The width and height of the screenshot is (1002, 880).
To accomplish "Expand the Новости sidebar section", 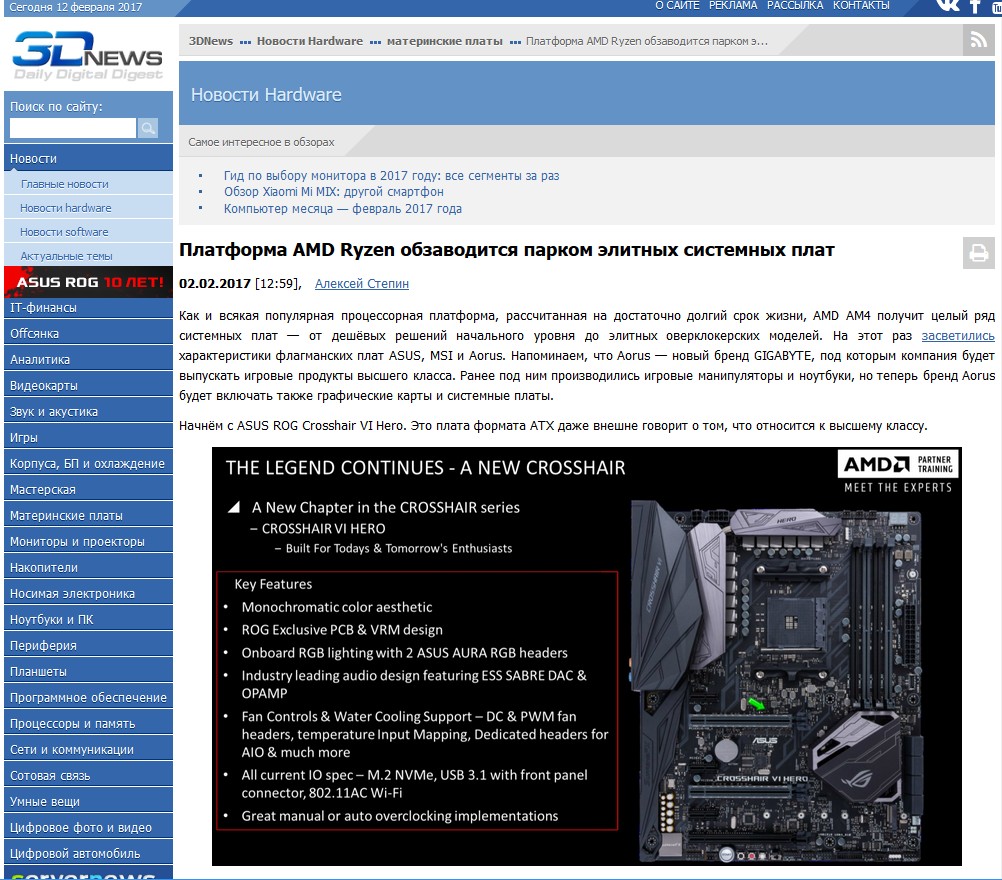I will 34,158.
